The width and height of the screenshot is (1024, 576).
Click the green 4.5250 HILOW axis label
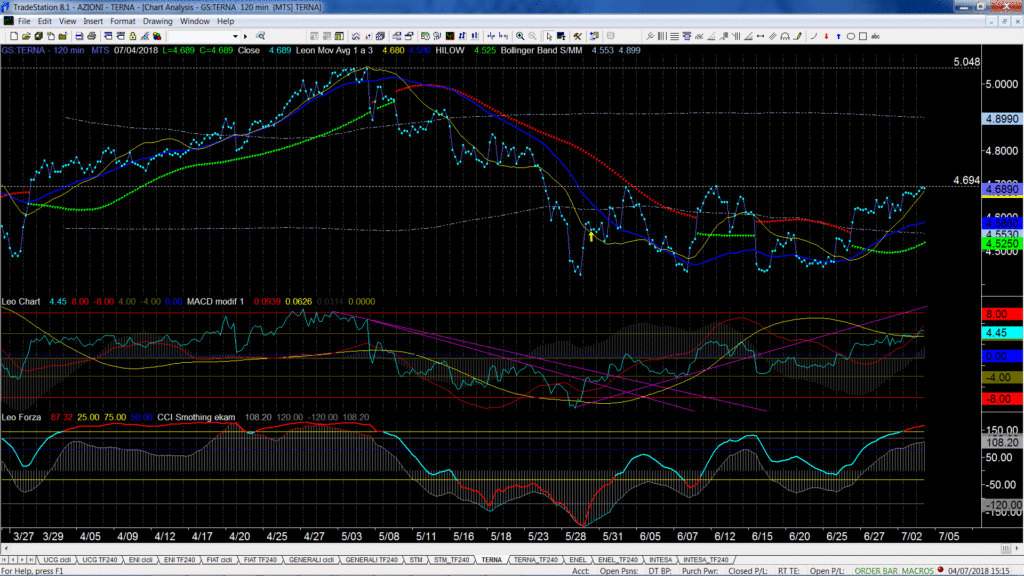1002,244
